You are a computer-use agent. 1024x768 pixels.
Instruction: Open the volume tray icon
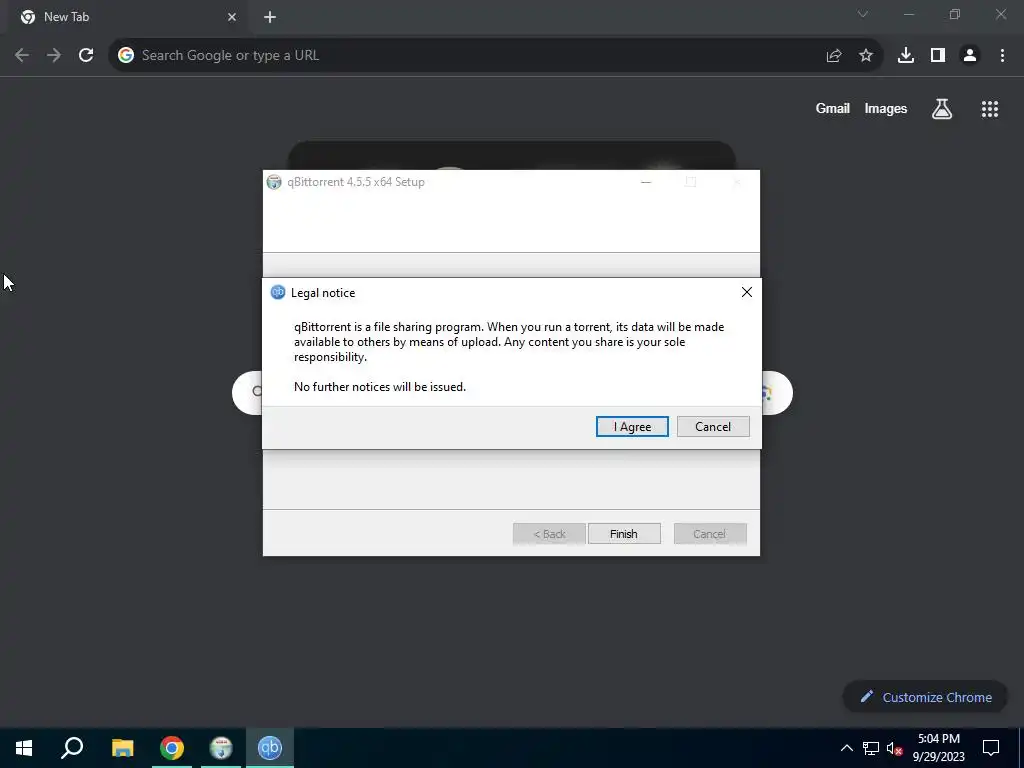[894, 748]
